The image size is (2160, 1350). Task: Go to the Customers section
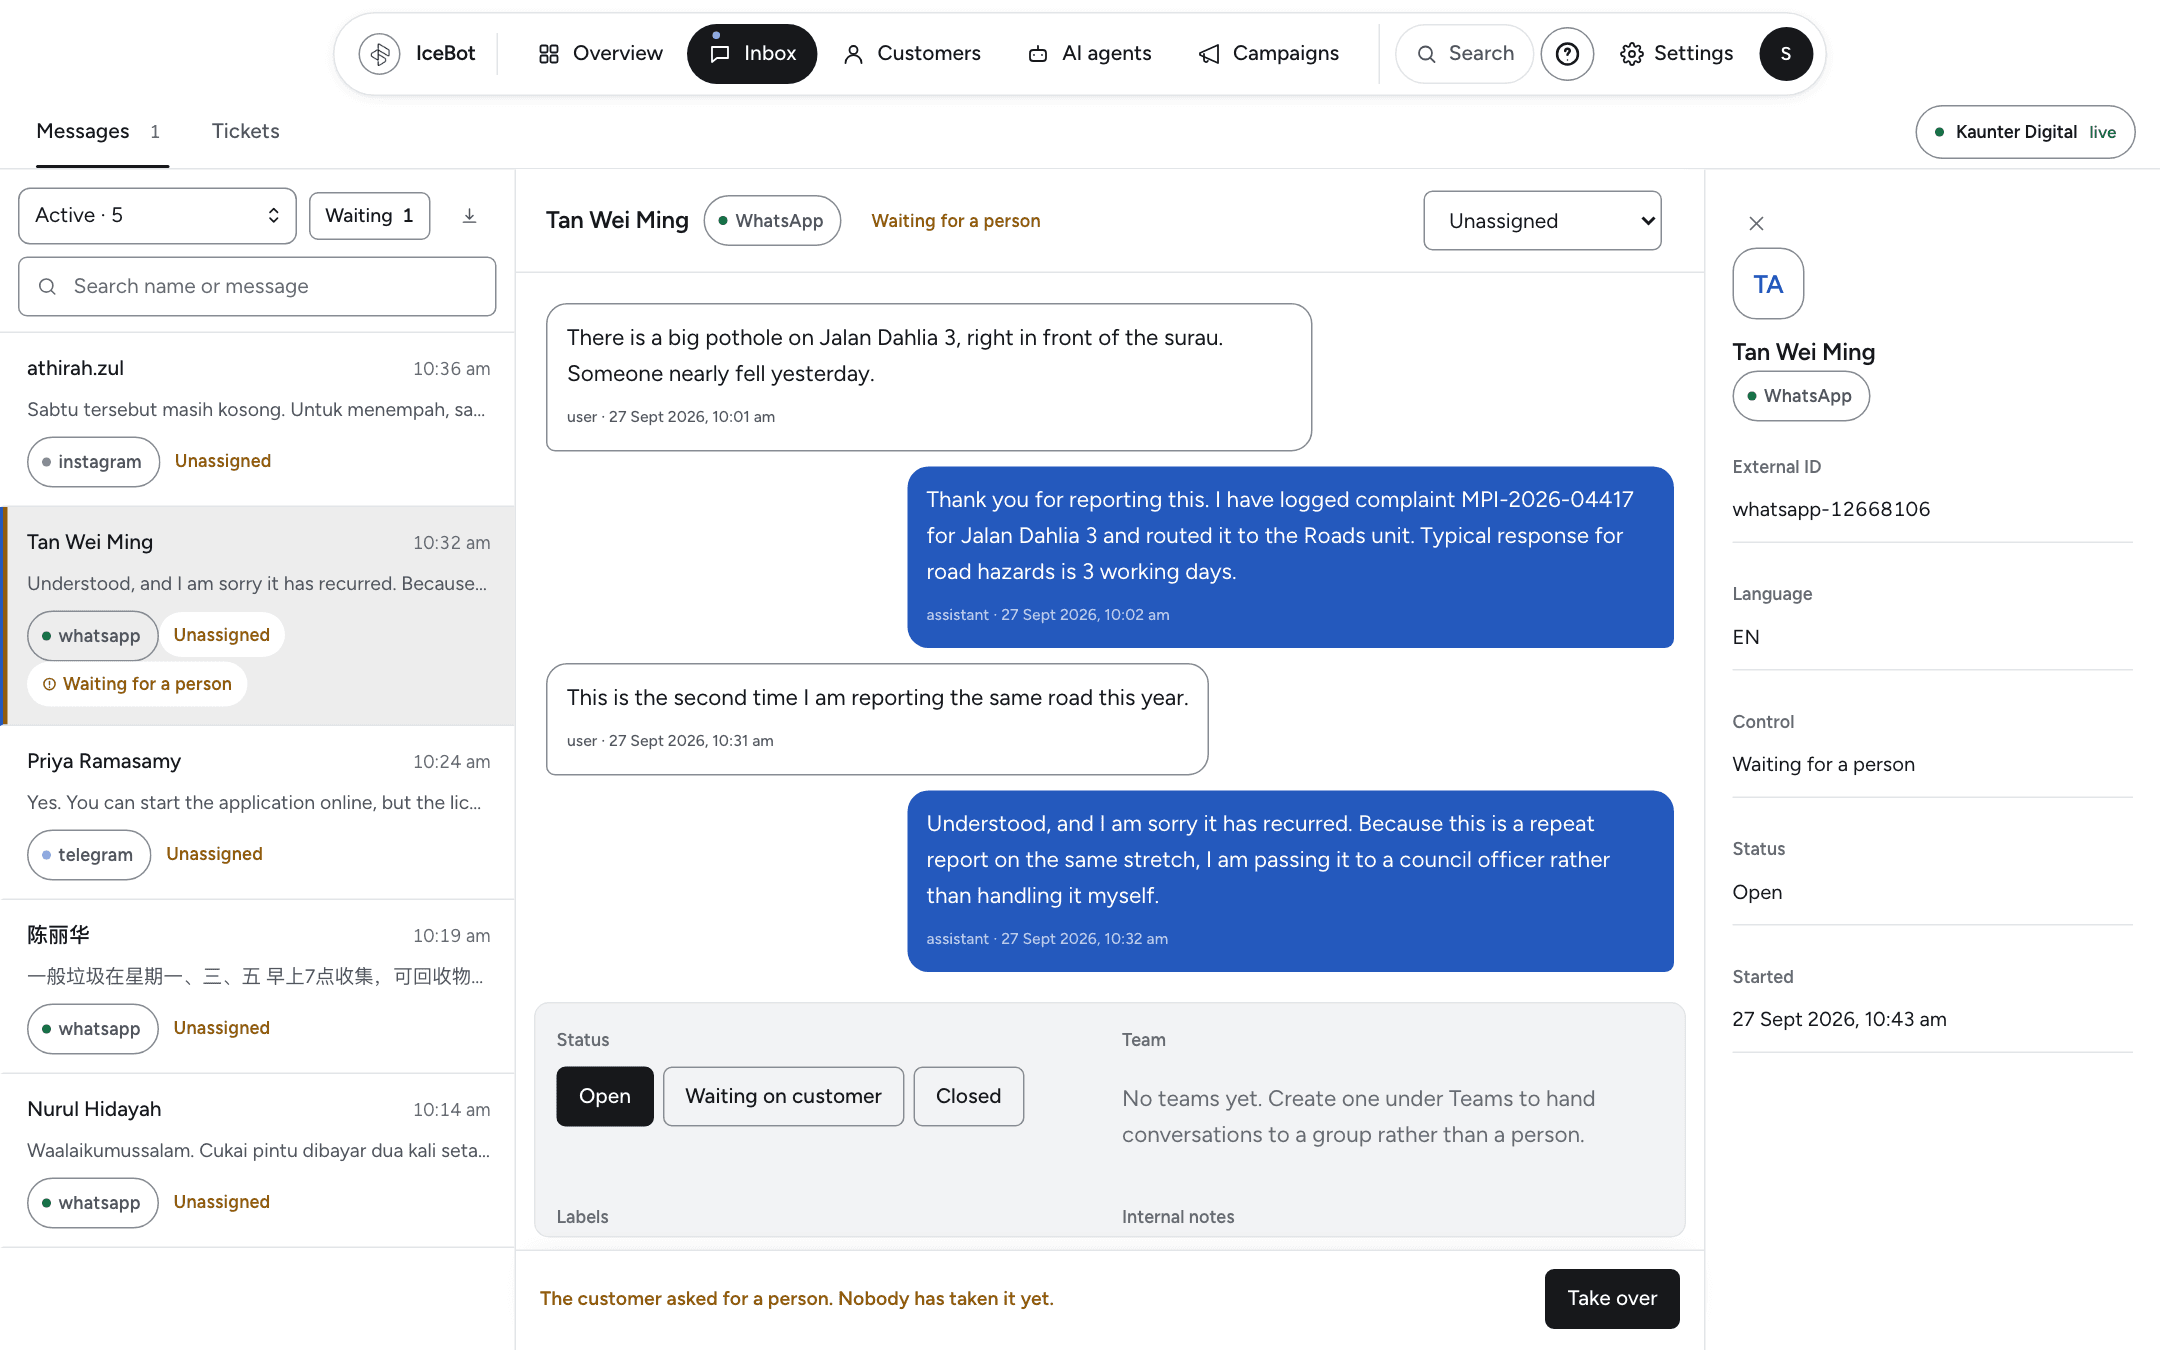(912, 54)
